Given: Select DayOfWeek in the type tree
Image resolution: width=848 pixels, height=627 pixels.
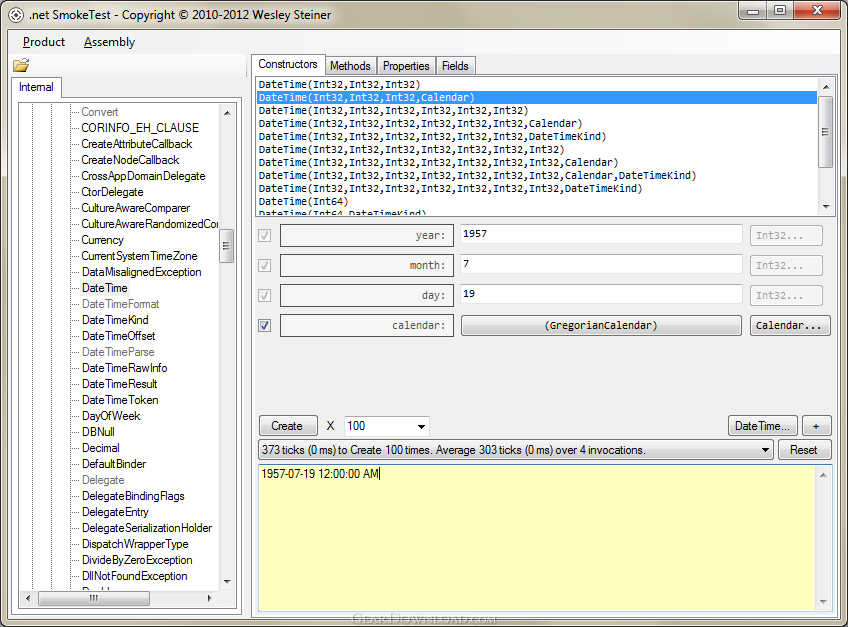Looking at the screenshot, I should pyautogui.click(x=111, y=416).
